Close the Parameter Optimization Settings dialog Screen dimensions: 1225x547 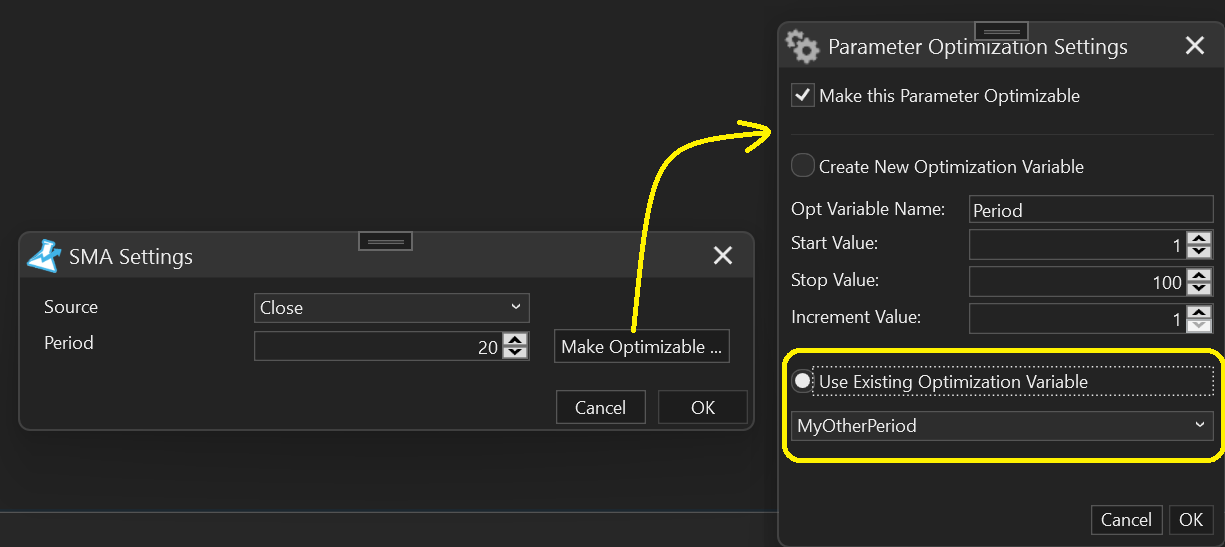(1194, 46)
